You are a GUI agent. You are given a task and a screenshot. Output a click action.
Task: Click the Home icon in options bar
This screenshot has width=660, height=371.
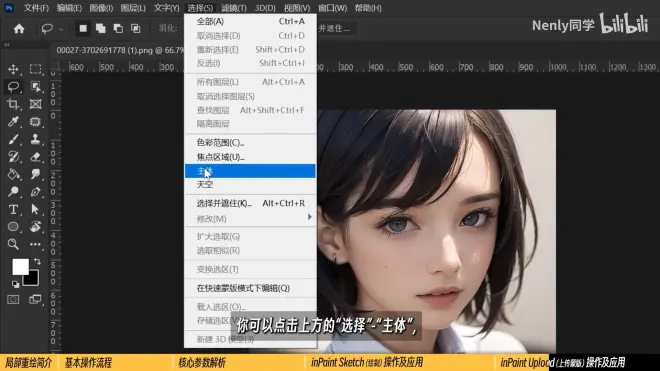click(19, 29)
